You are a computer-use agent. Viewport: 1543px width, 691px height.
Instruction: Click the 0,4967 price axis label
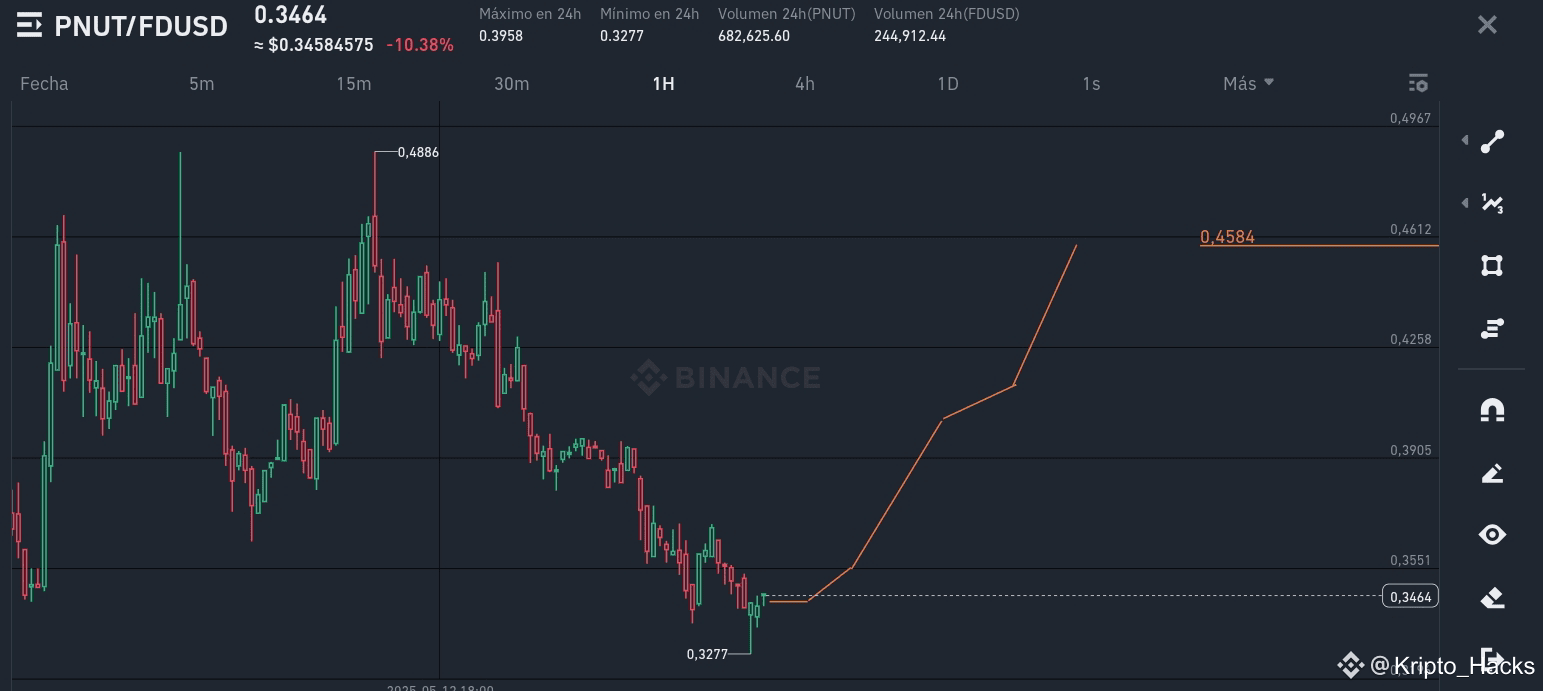click(x=1410, y=118)
